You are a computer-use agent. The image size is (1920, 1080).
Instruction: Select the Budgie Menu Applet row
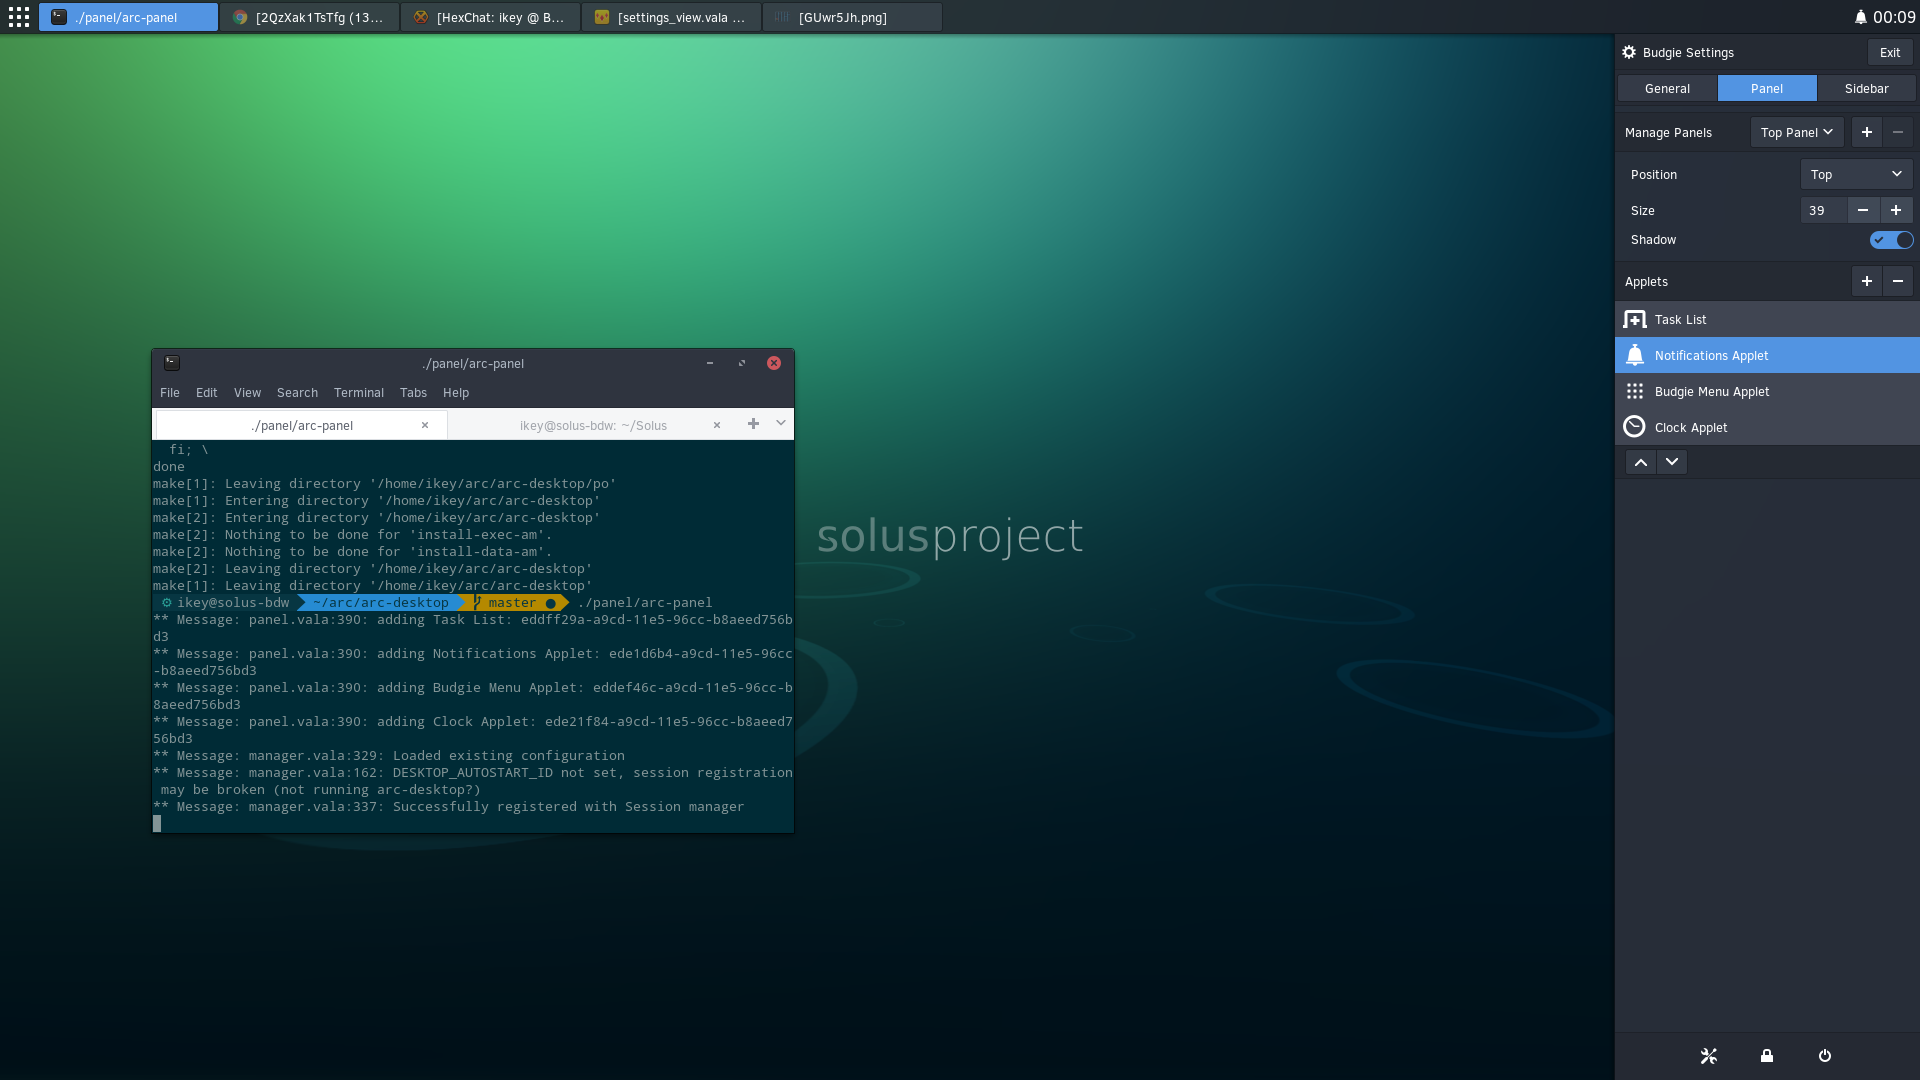coord(1767,391)
